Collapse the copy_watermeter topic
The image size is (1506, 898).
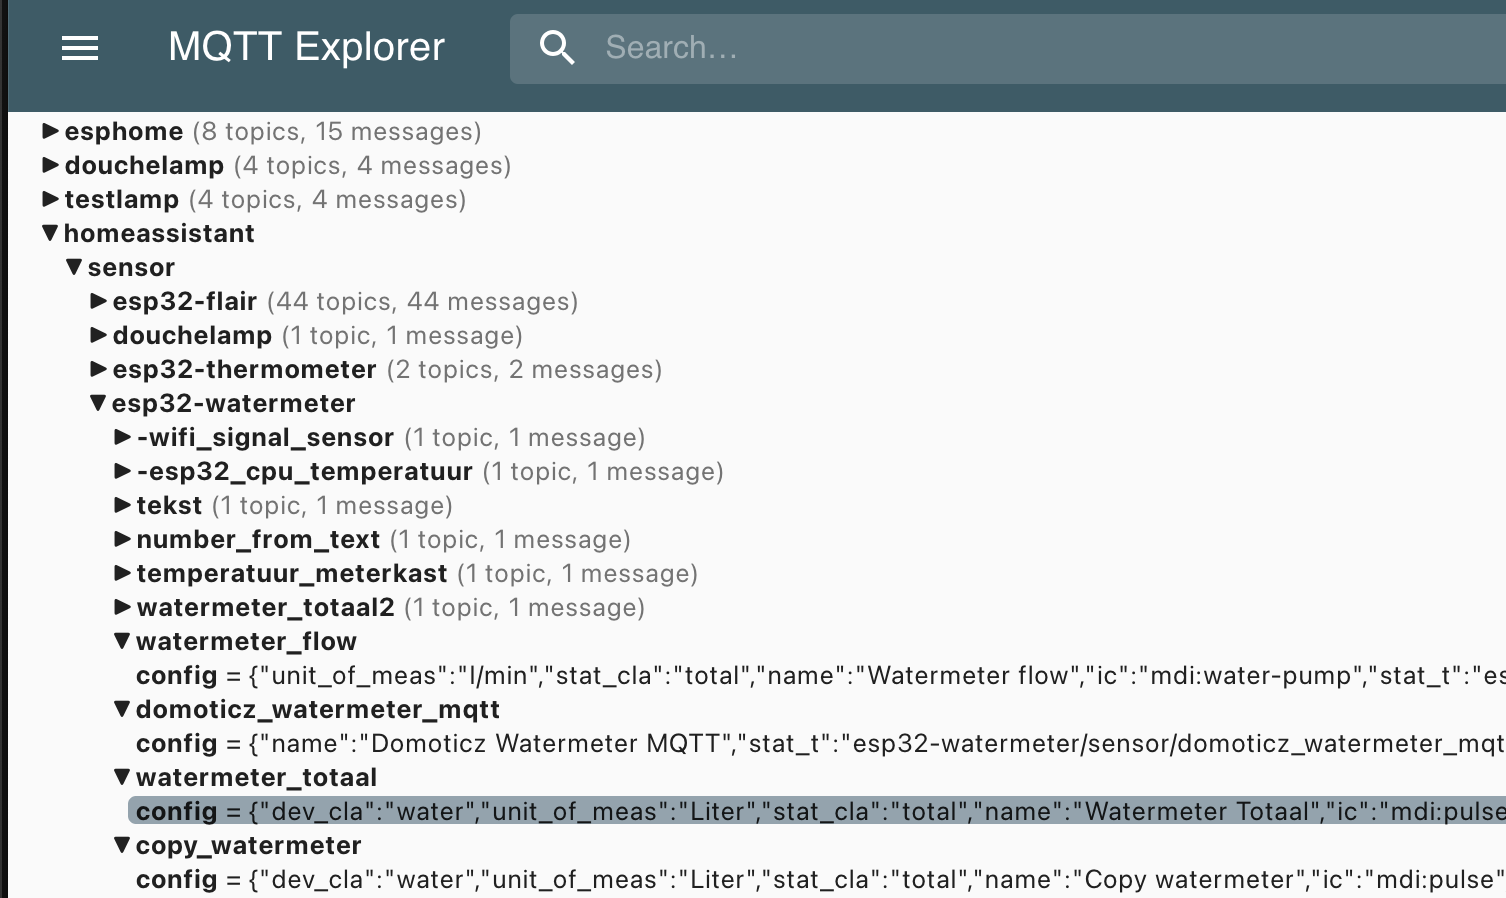[x=122, y=845]
